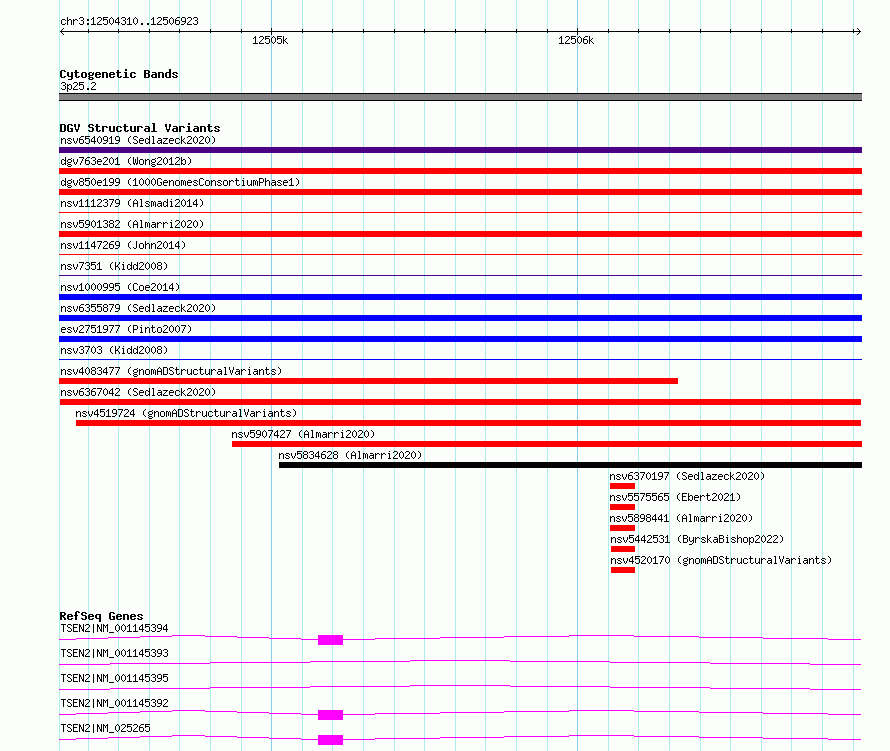Click the red bar of nsv4519724
The image size is (890, 751).
(468, 423)
